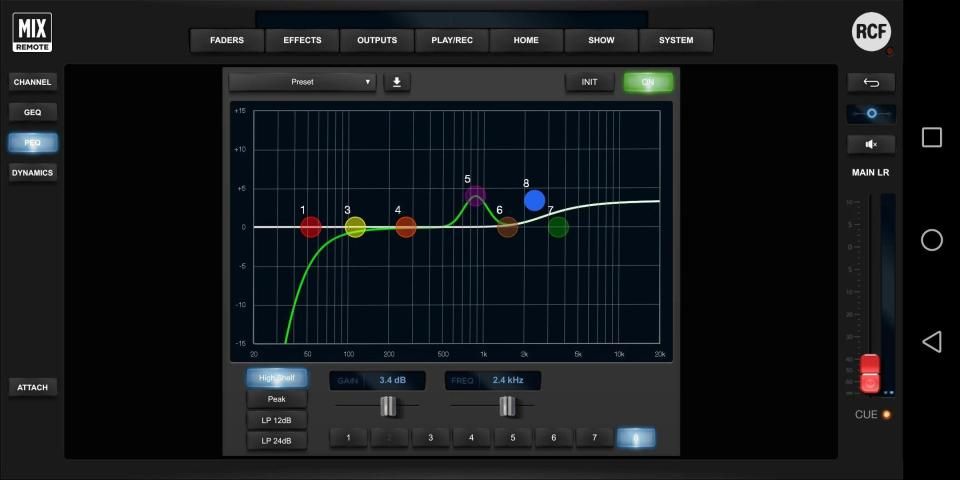Click the red band 1 EQ node

tap(311, 227)
